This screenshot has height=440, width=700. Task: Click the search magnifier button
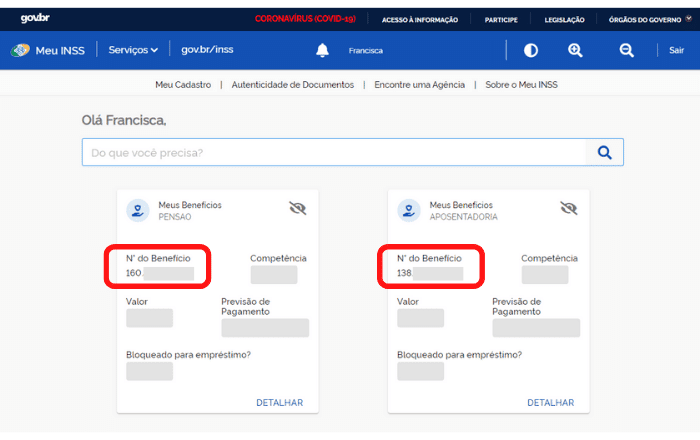pos(604,152)
